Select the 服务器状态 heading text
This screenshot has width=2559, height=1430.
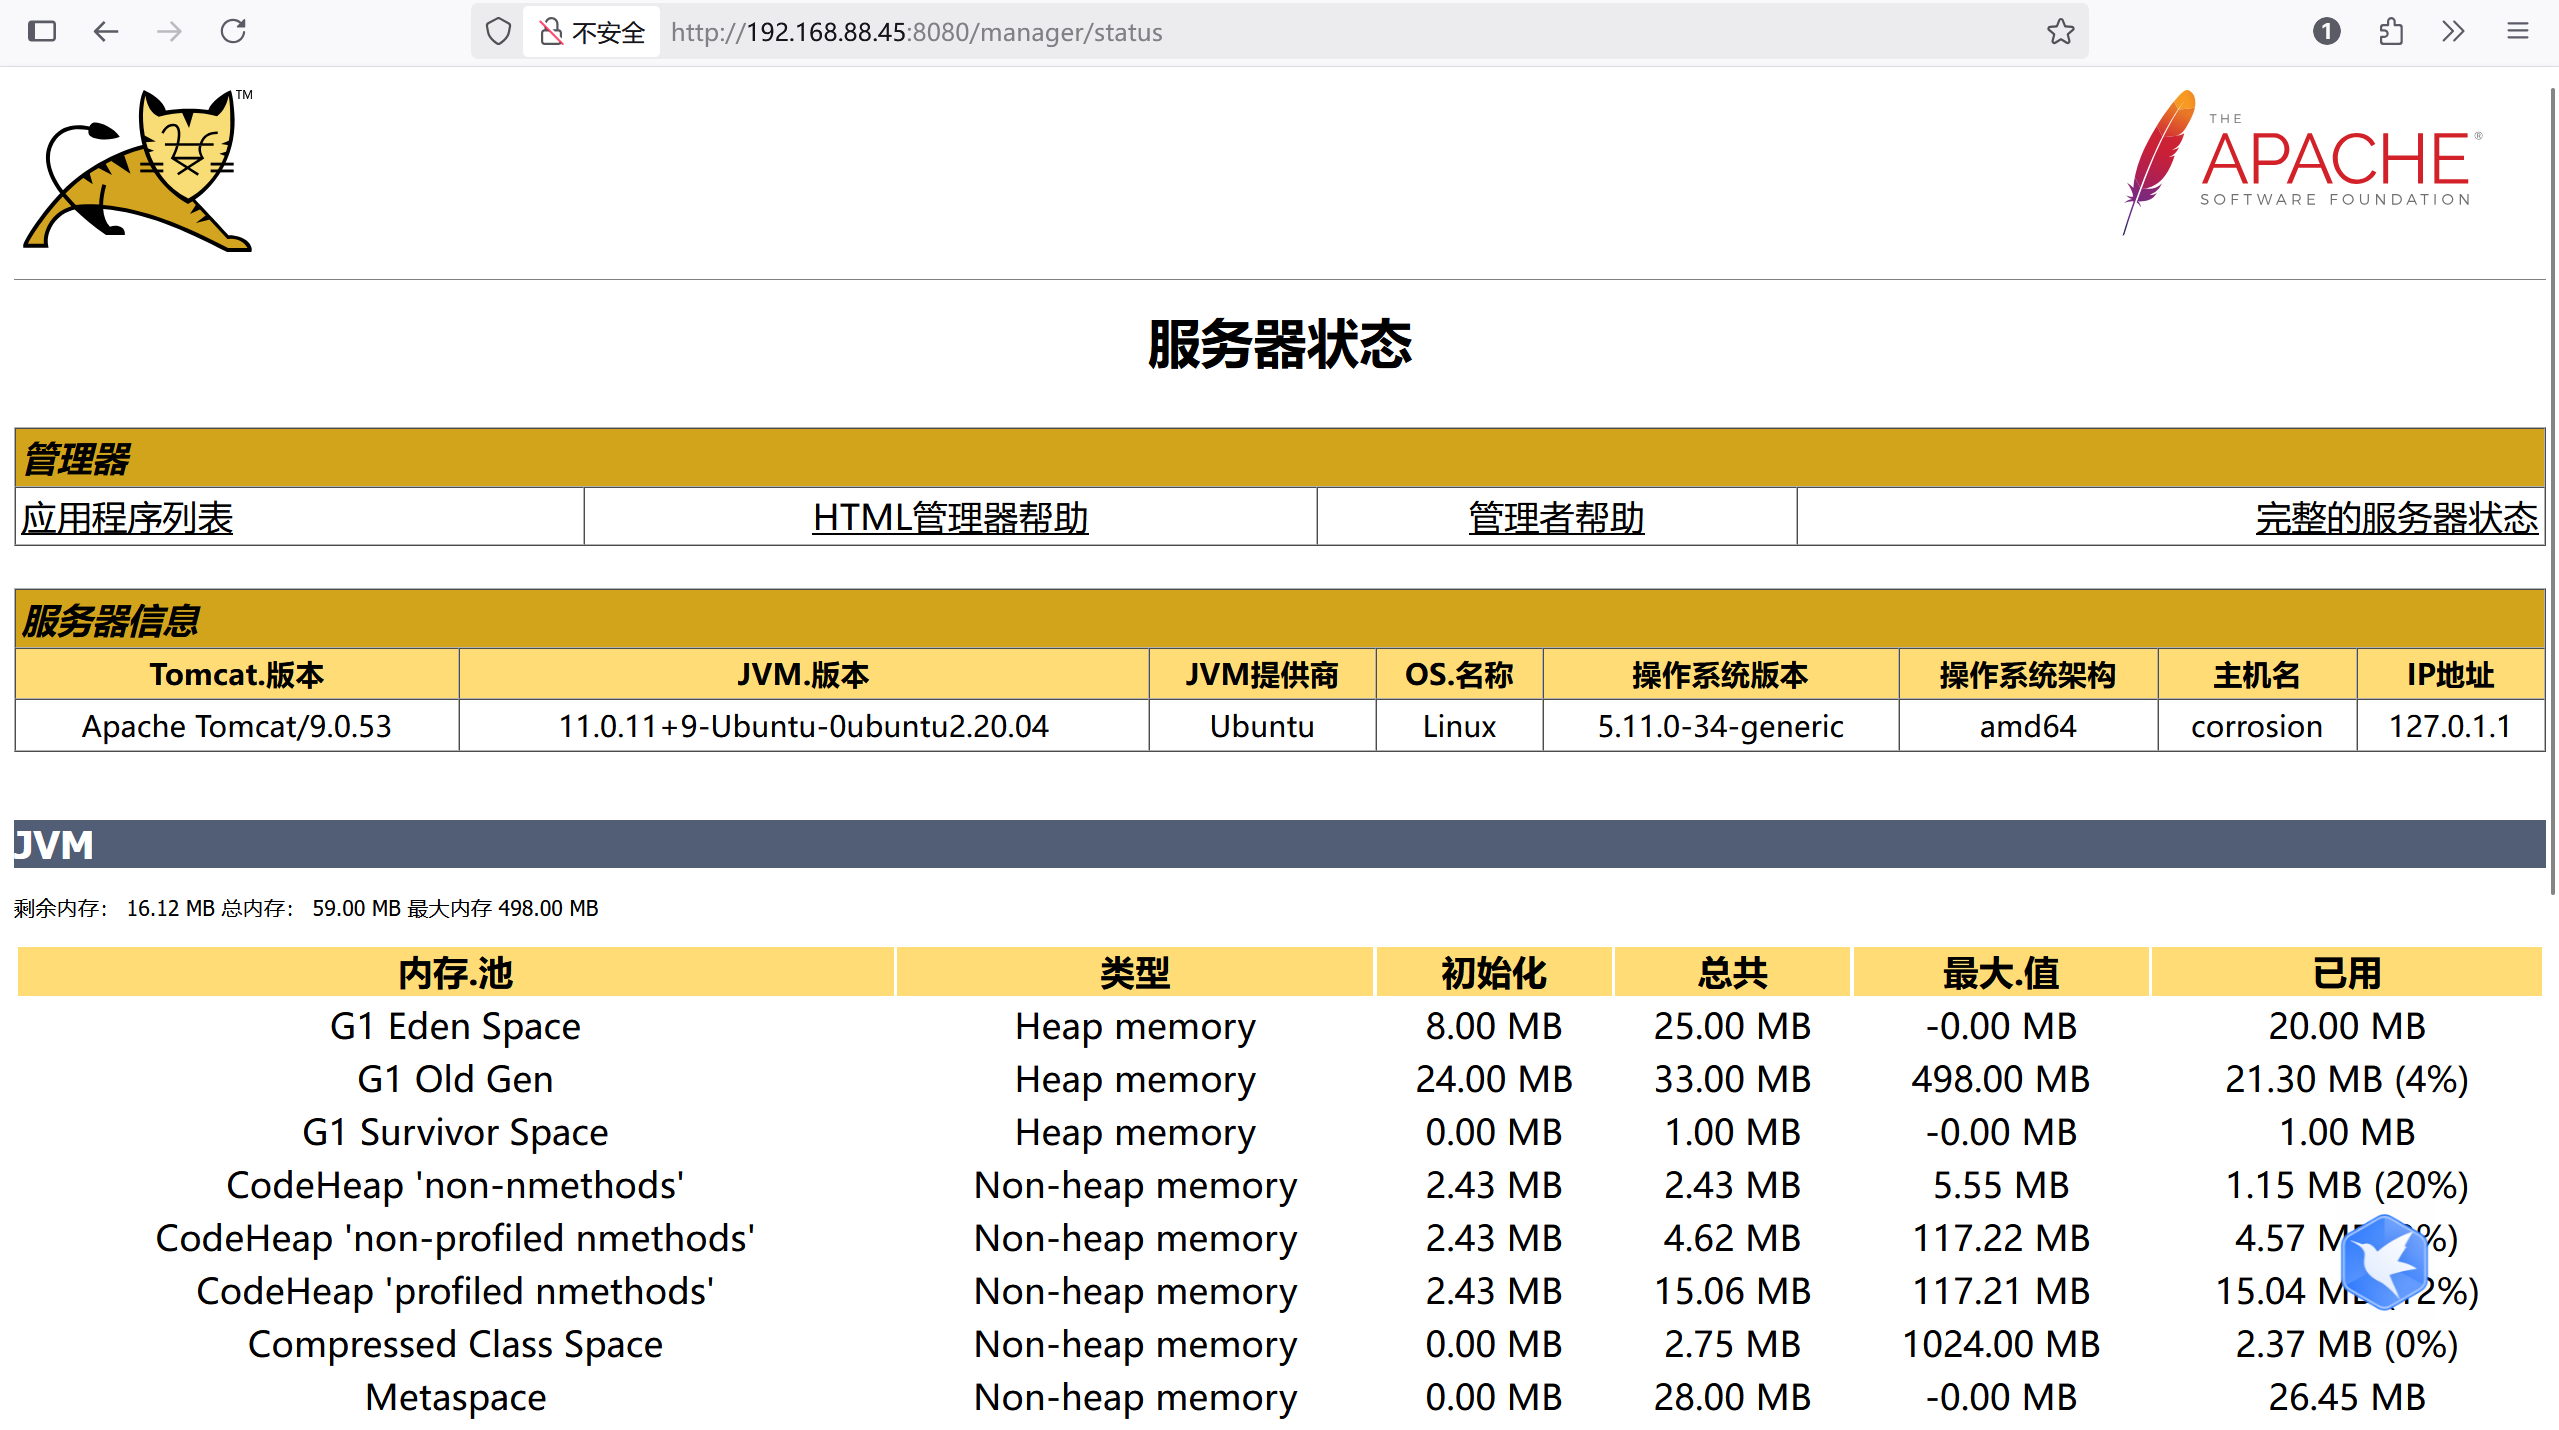point(1279,344)
